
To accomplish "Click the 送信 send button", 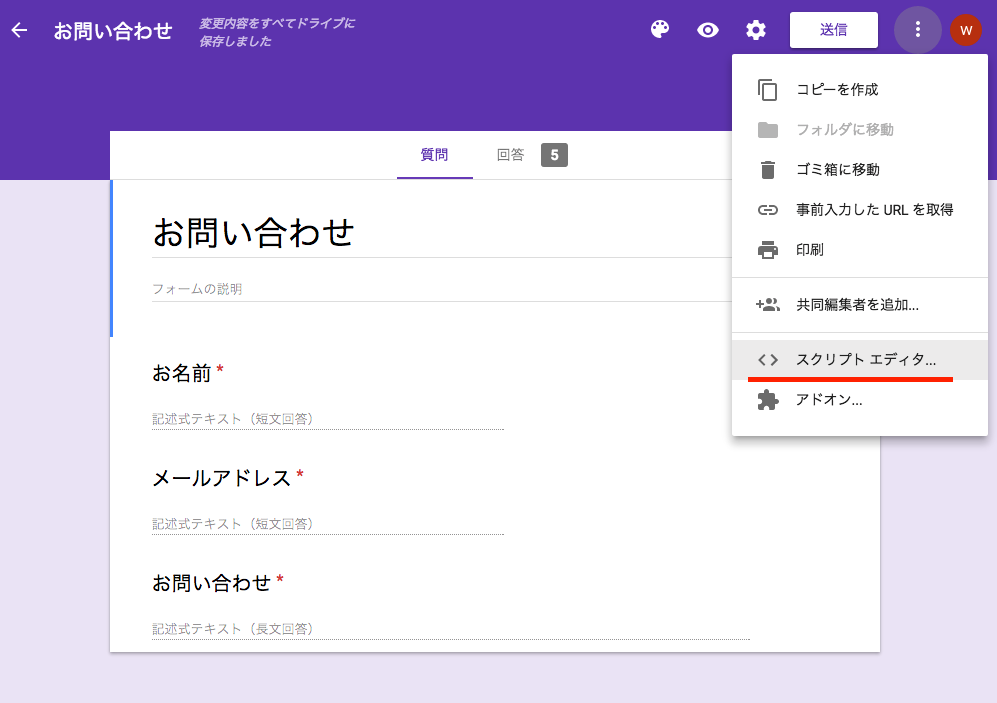I will pyautogui.click(x=834, y=30).
